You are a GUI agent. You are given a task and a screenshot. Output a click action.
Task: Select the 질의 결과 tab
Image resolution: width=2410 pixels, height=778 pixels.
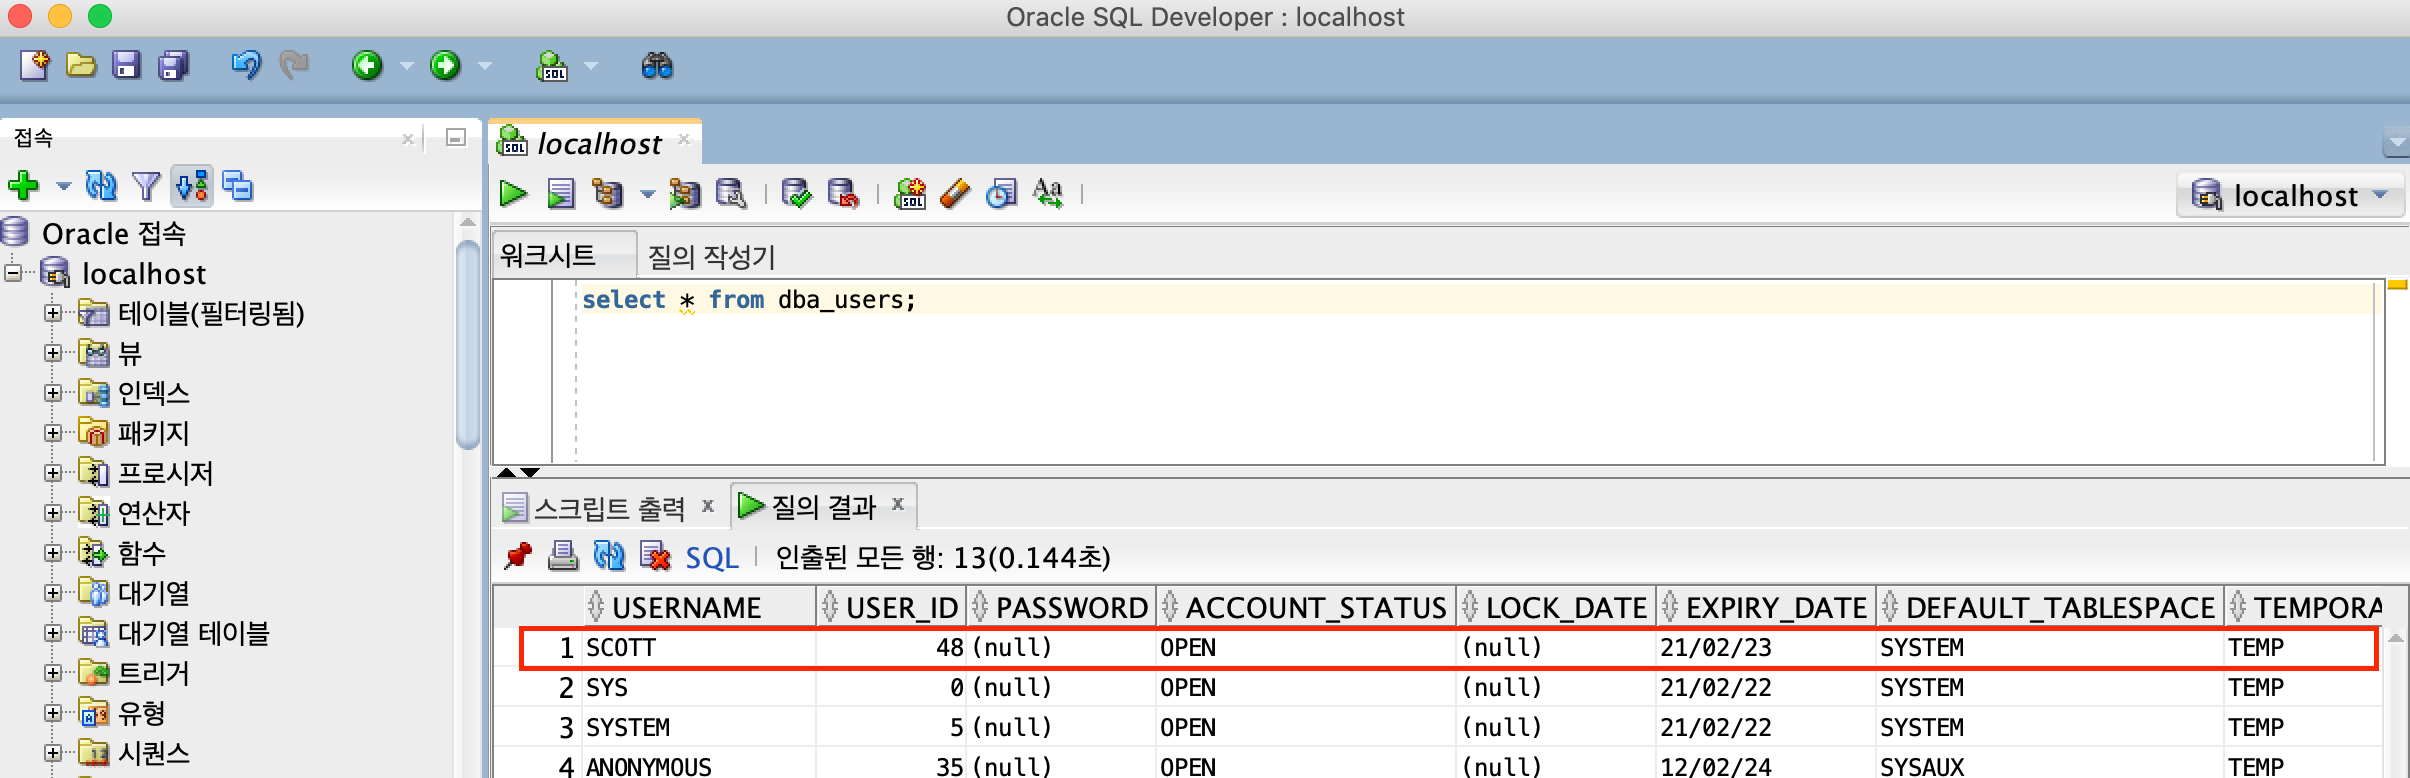pyautogui.click(x=824, y=507)
